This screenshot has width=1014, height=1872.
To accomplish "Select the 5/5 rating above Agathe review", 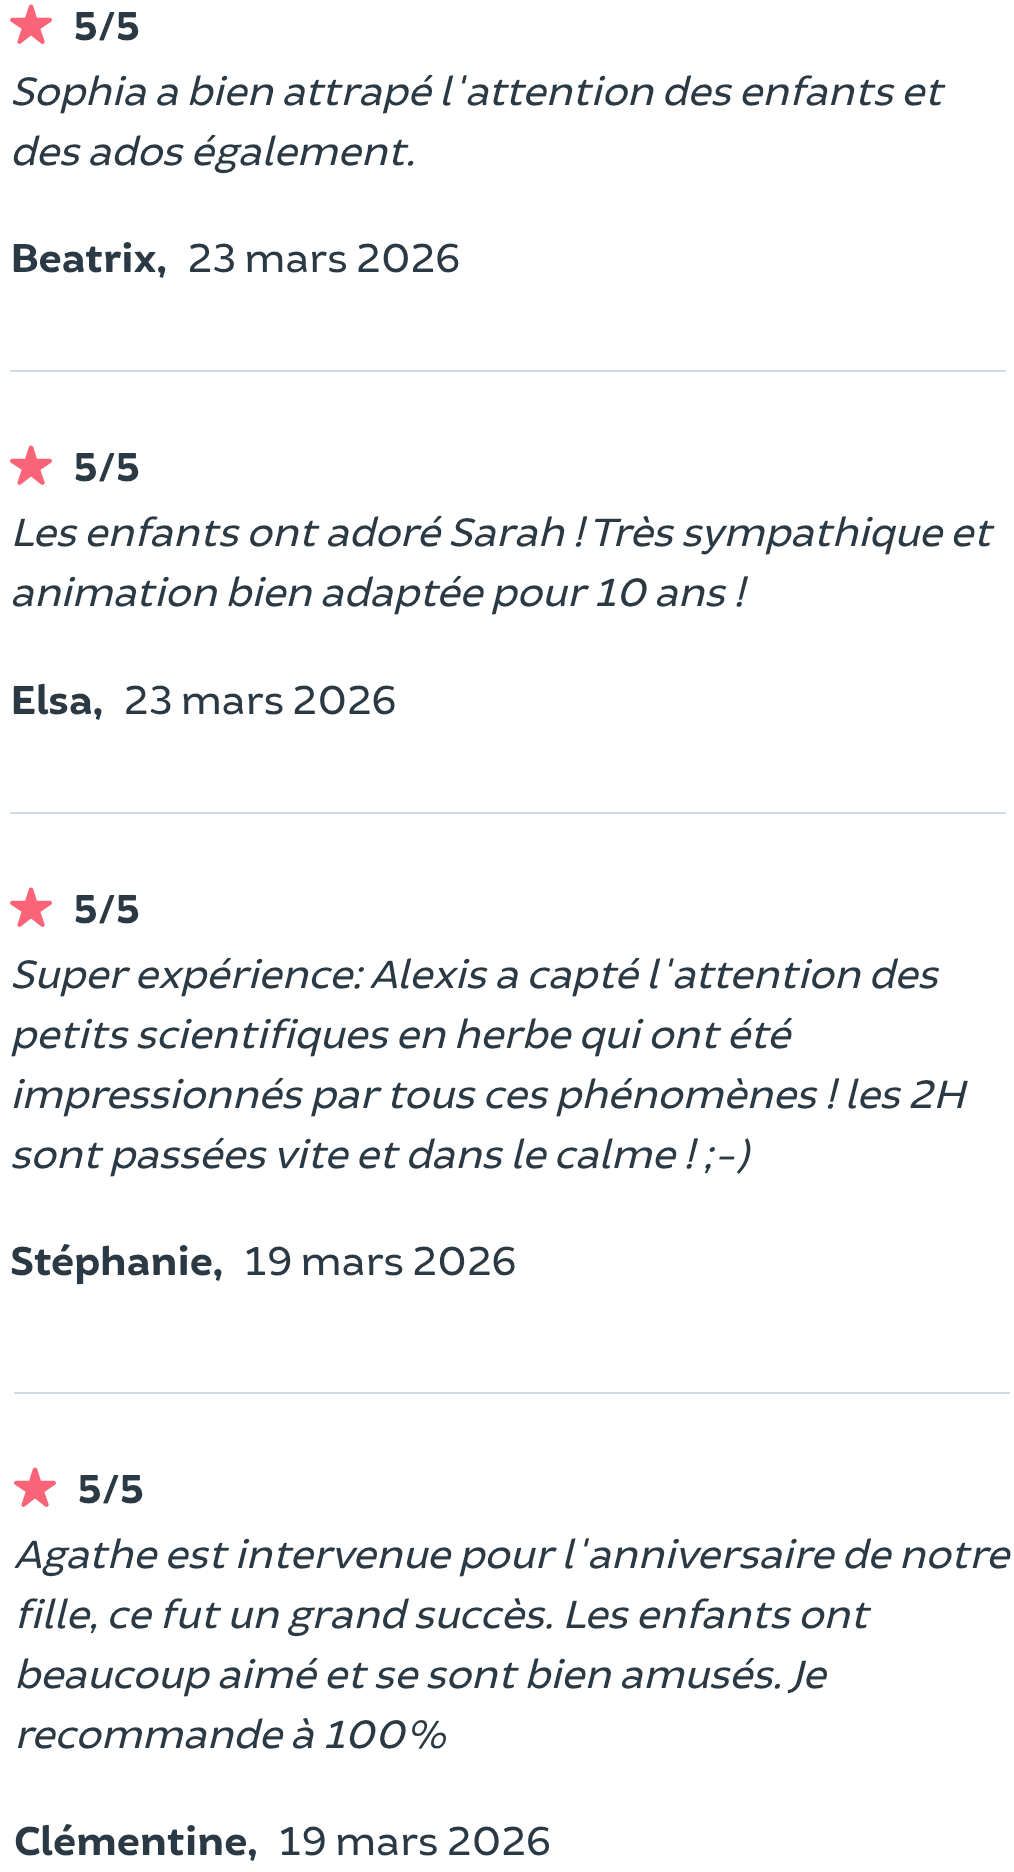I will [x=110, y=1490].
